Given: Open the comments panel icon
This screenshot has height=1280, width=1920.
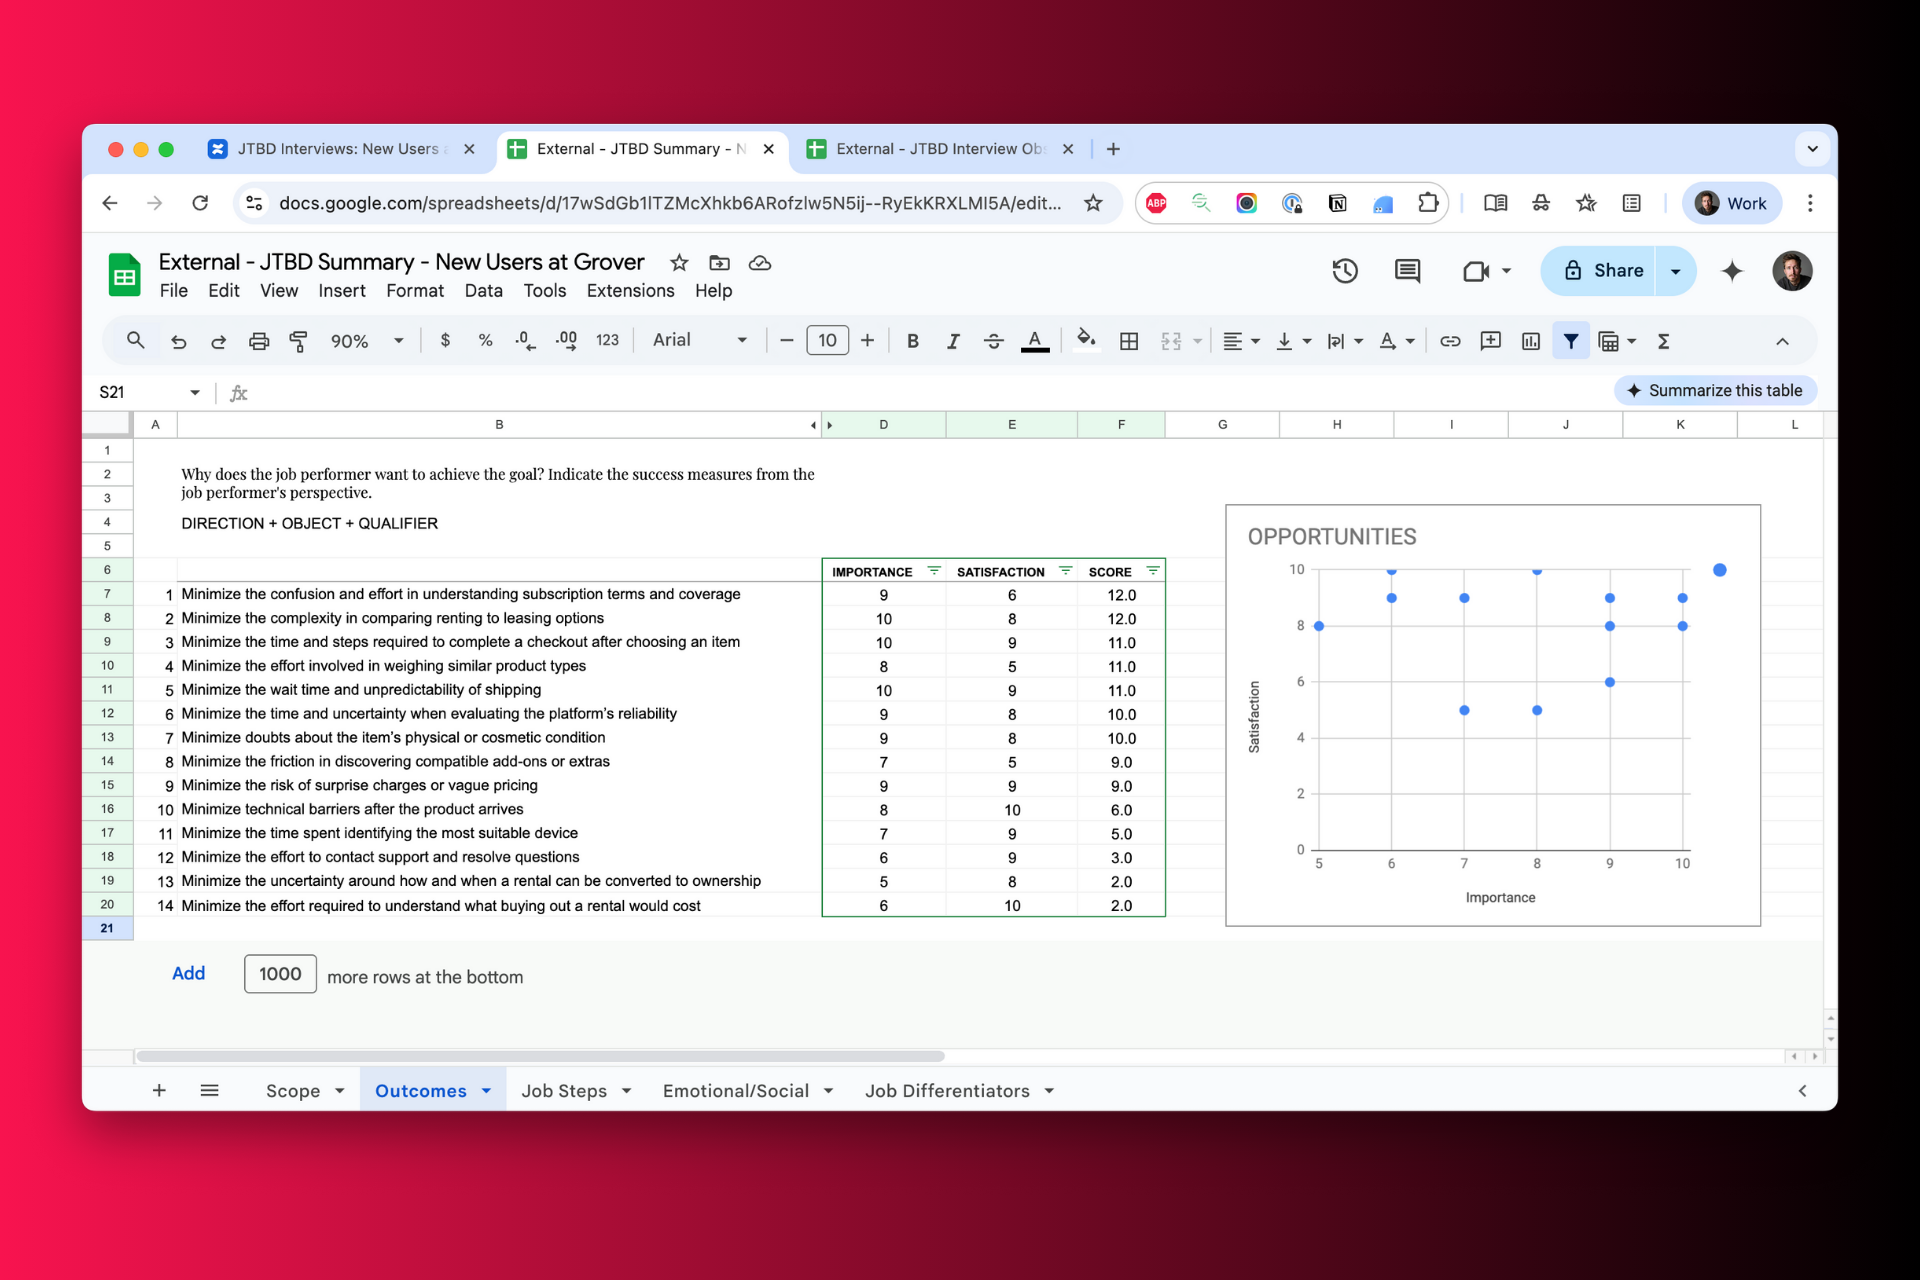Looking at the screenshot, I should click(x=1407, y=271).
